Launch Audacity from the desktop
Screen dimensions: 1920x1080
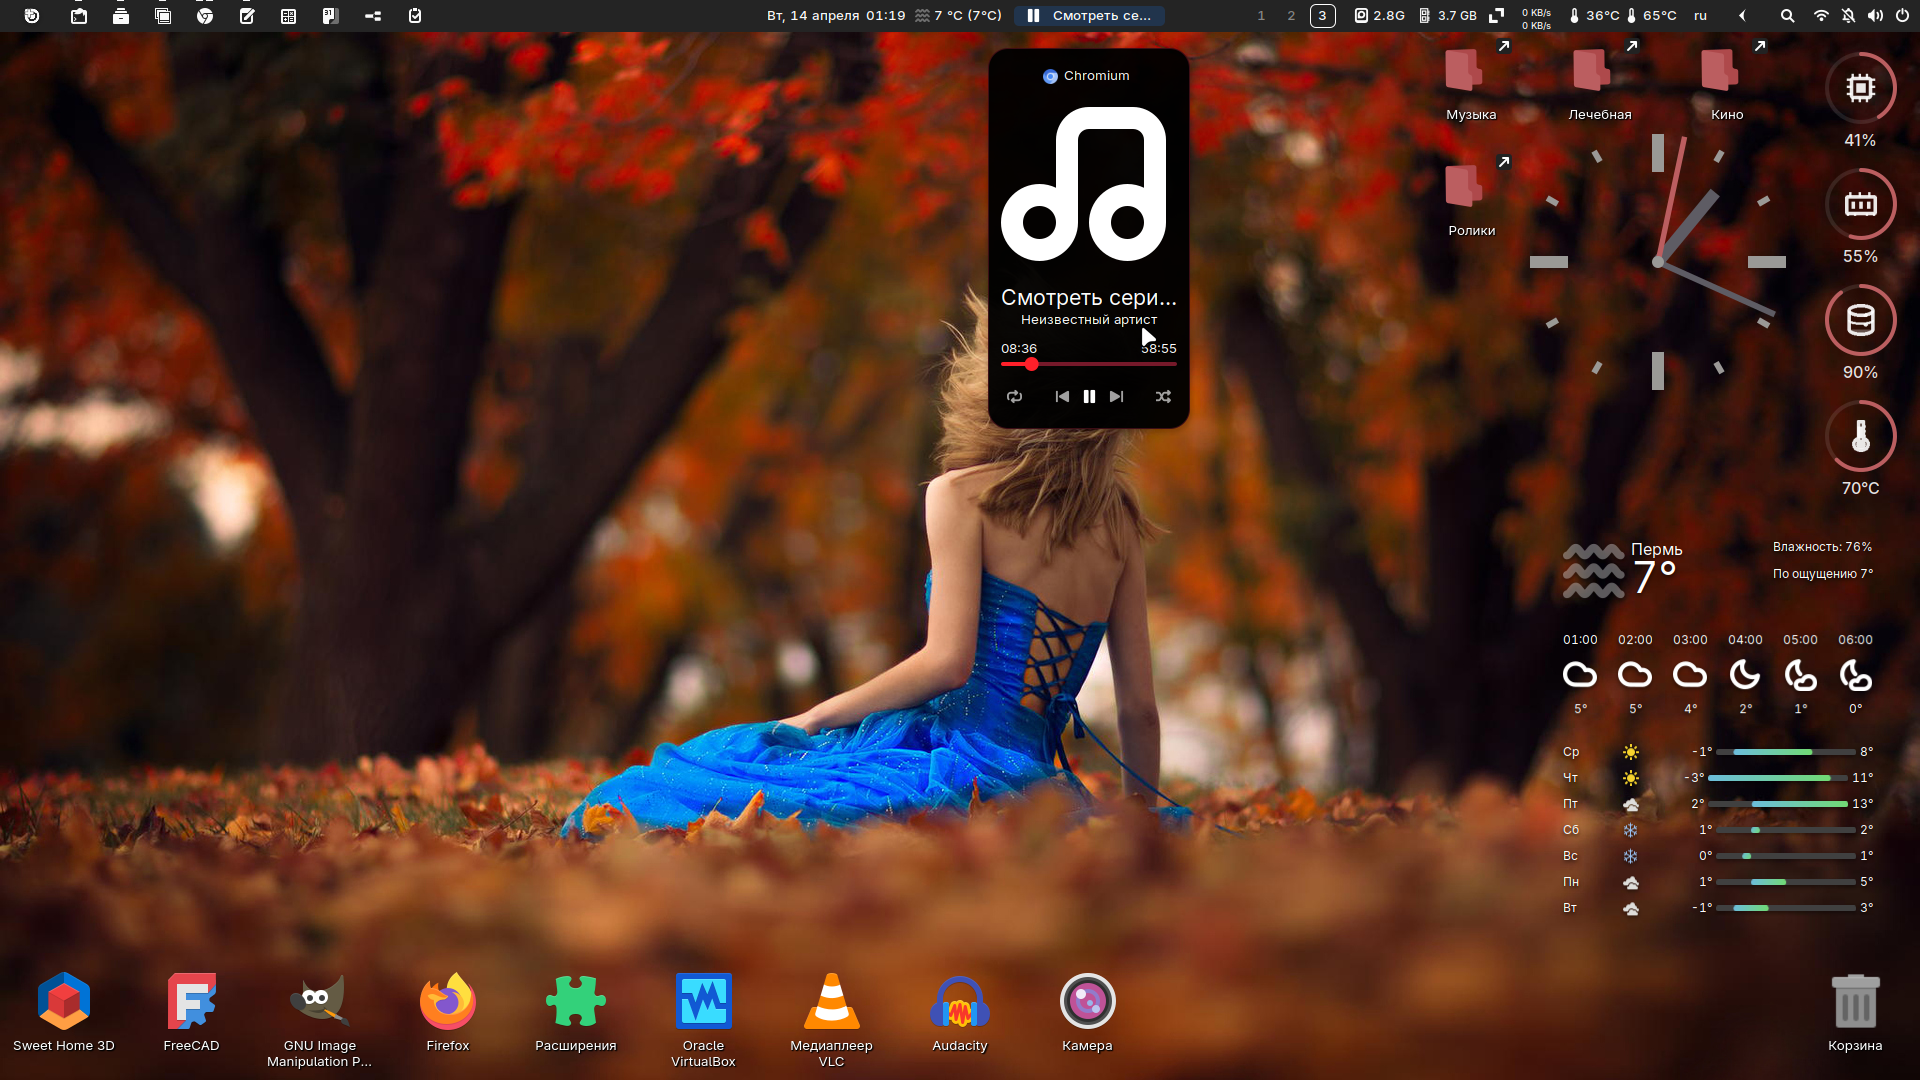(x=959, y=1002)
